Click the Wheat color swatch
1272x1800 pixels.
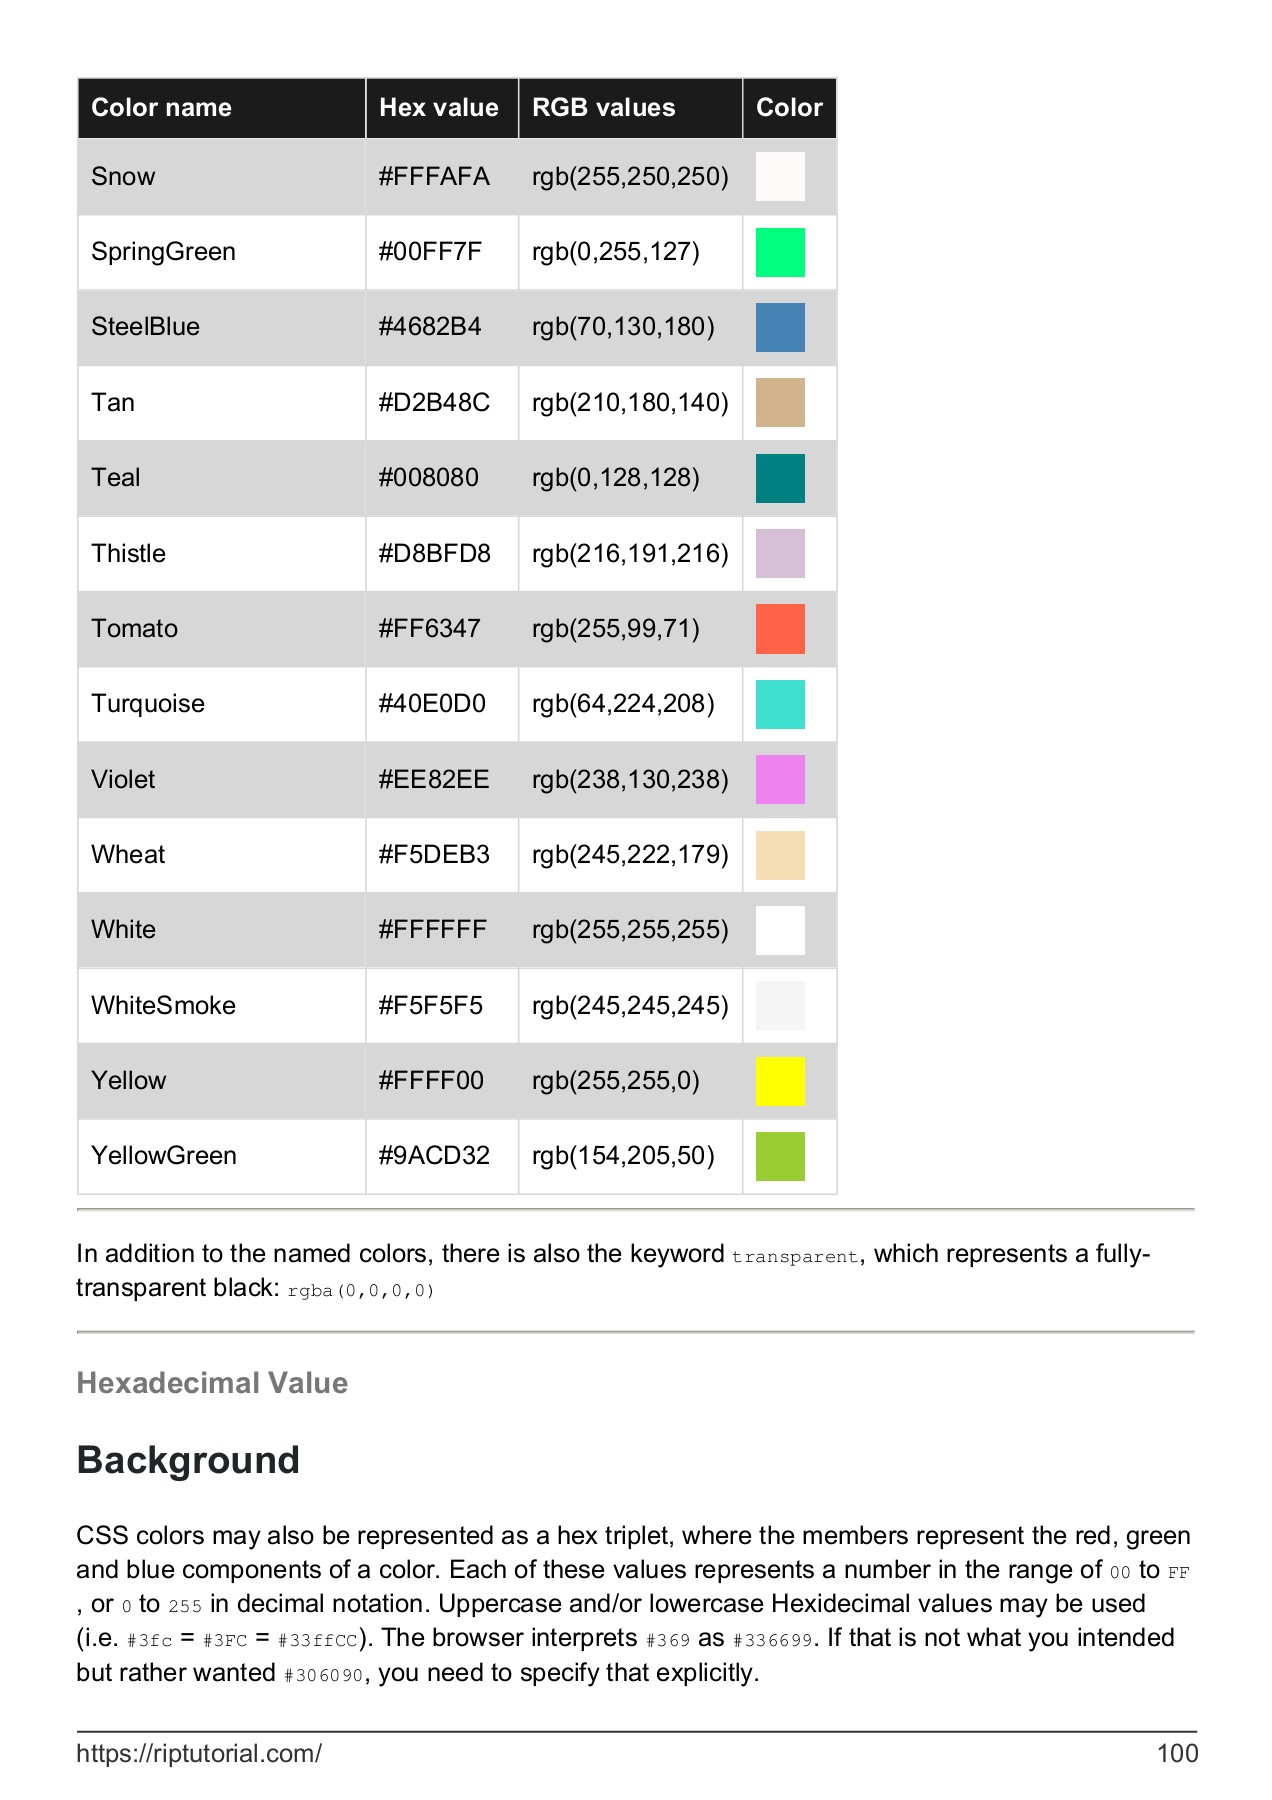[780, 855]
